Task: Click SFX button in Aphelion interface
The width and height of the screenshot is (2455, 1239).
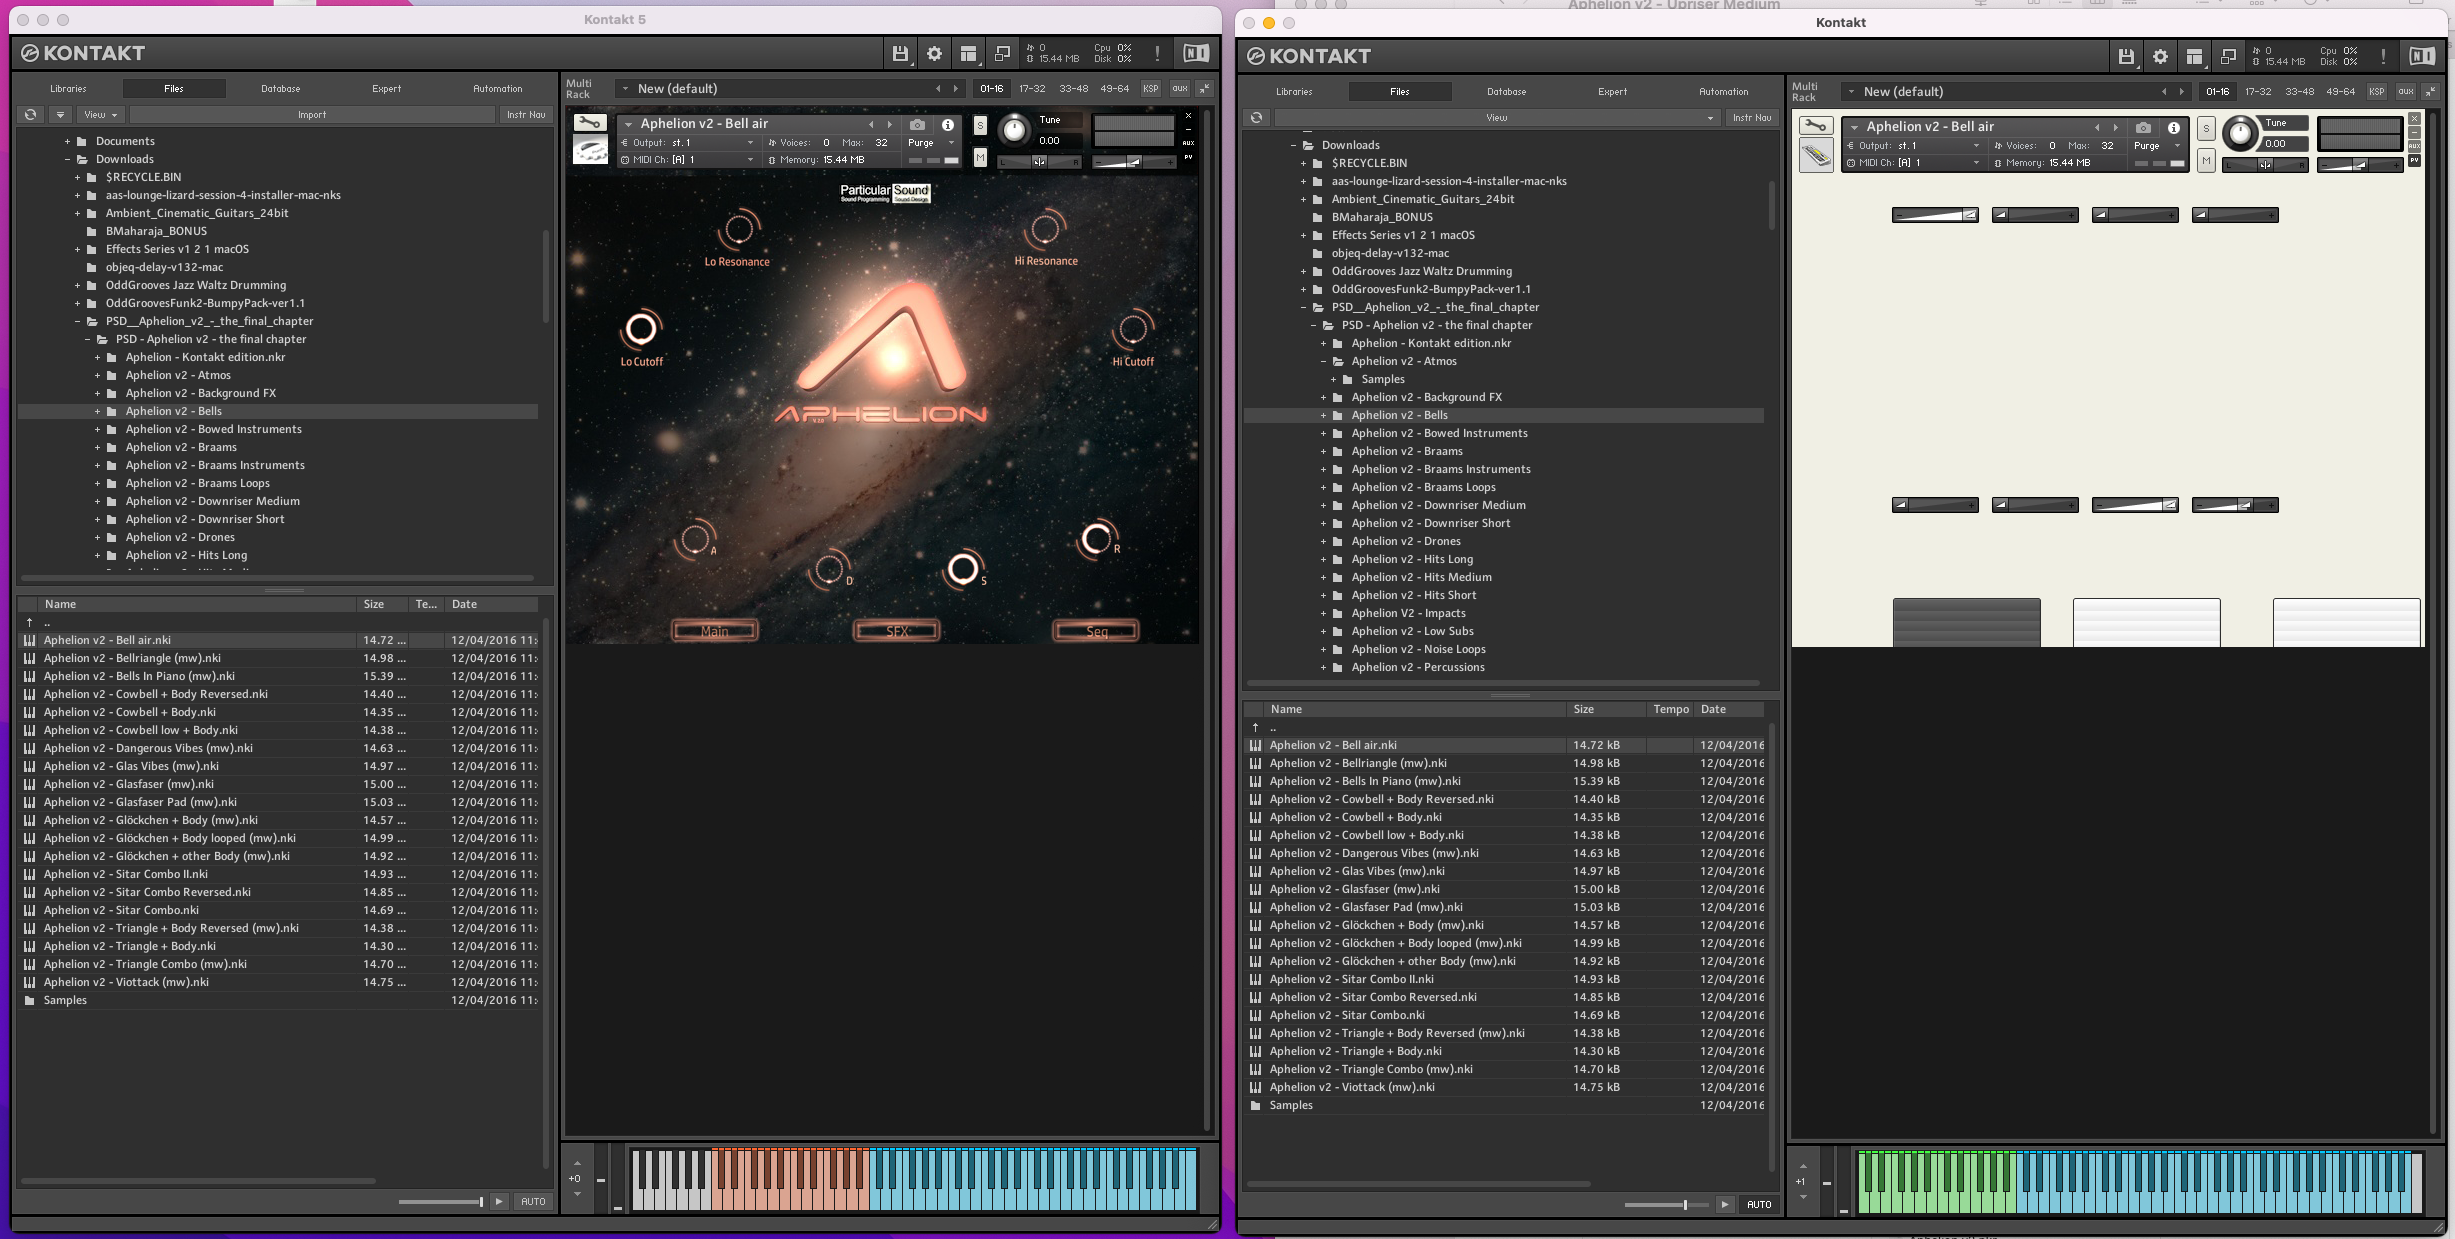Action: [x=897, y=631]
